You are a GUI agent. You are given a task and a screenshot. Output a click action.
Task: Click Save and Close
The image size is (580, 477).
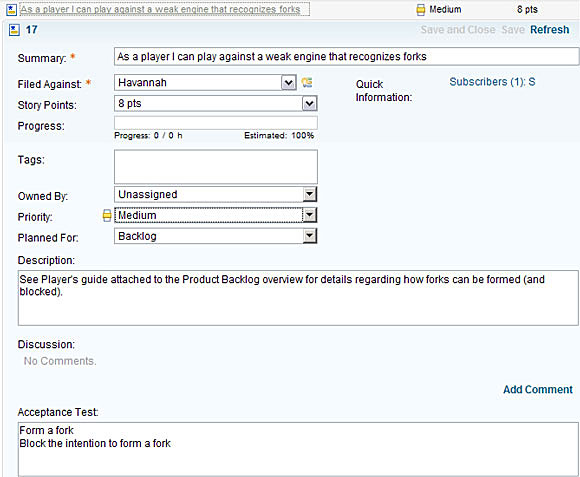point(458,30)
